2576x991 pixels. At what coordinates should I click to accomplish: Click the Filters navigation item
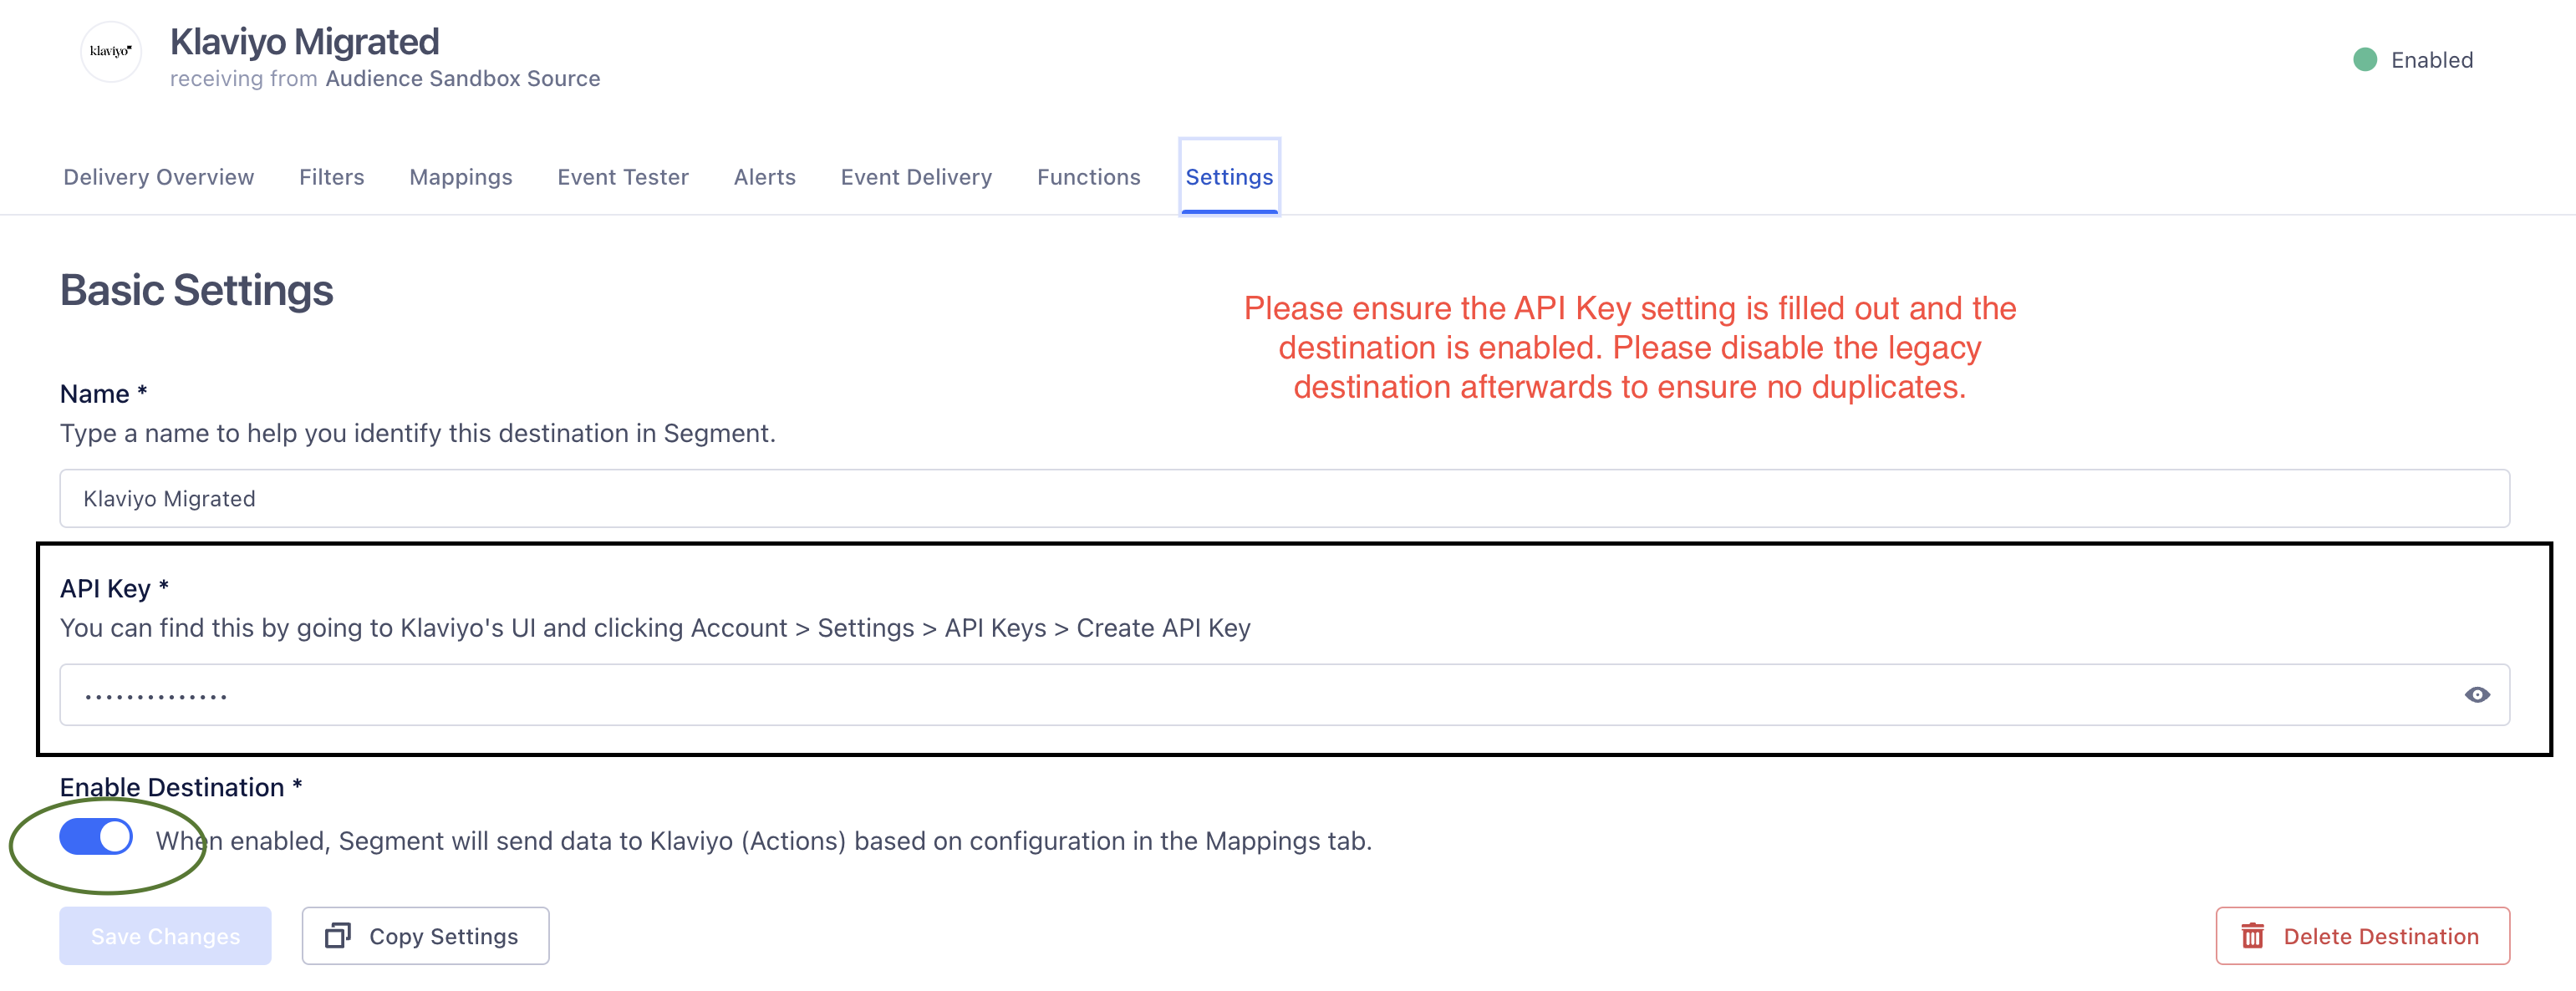[328, 177]
